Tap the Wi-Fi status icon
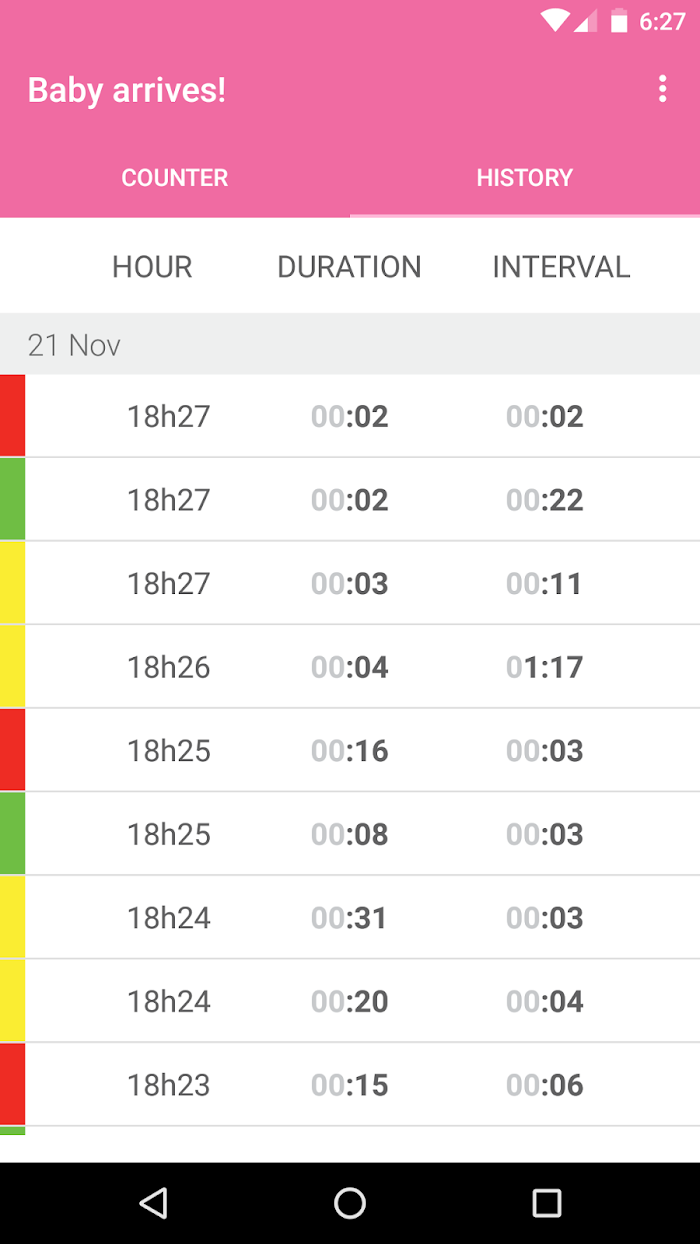 555,21
